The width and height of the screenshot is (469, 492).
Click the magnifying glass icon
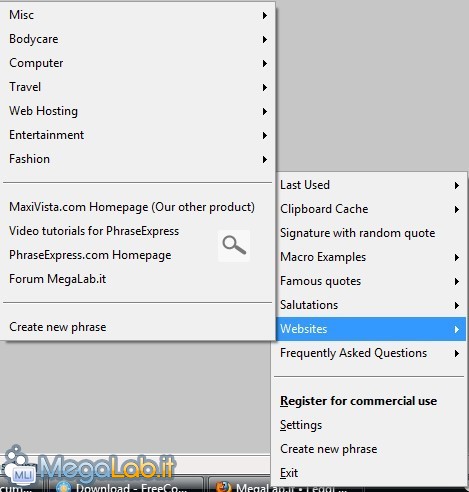point(234,245)
